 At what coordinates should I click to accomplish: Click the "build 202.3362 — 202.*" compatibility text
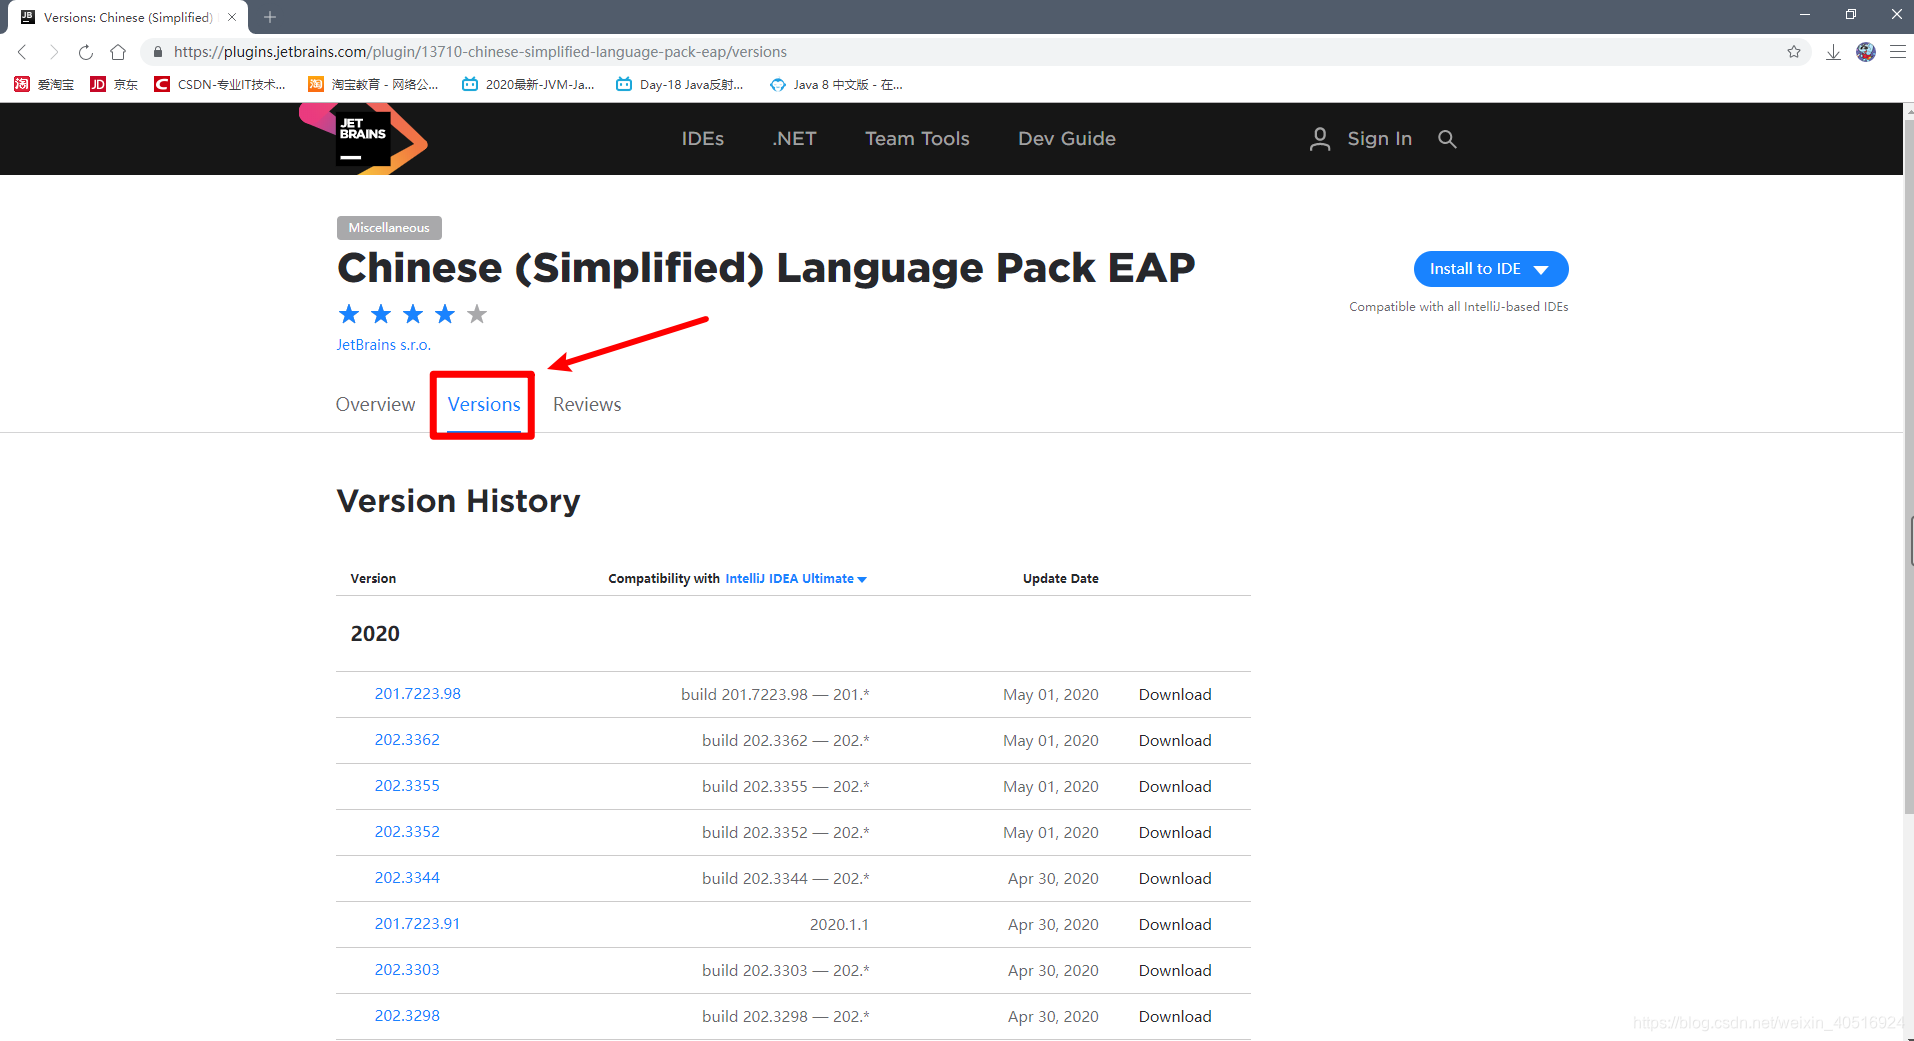pos(785,741)
